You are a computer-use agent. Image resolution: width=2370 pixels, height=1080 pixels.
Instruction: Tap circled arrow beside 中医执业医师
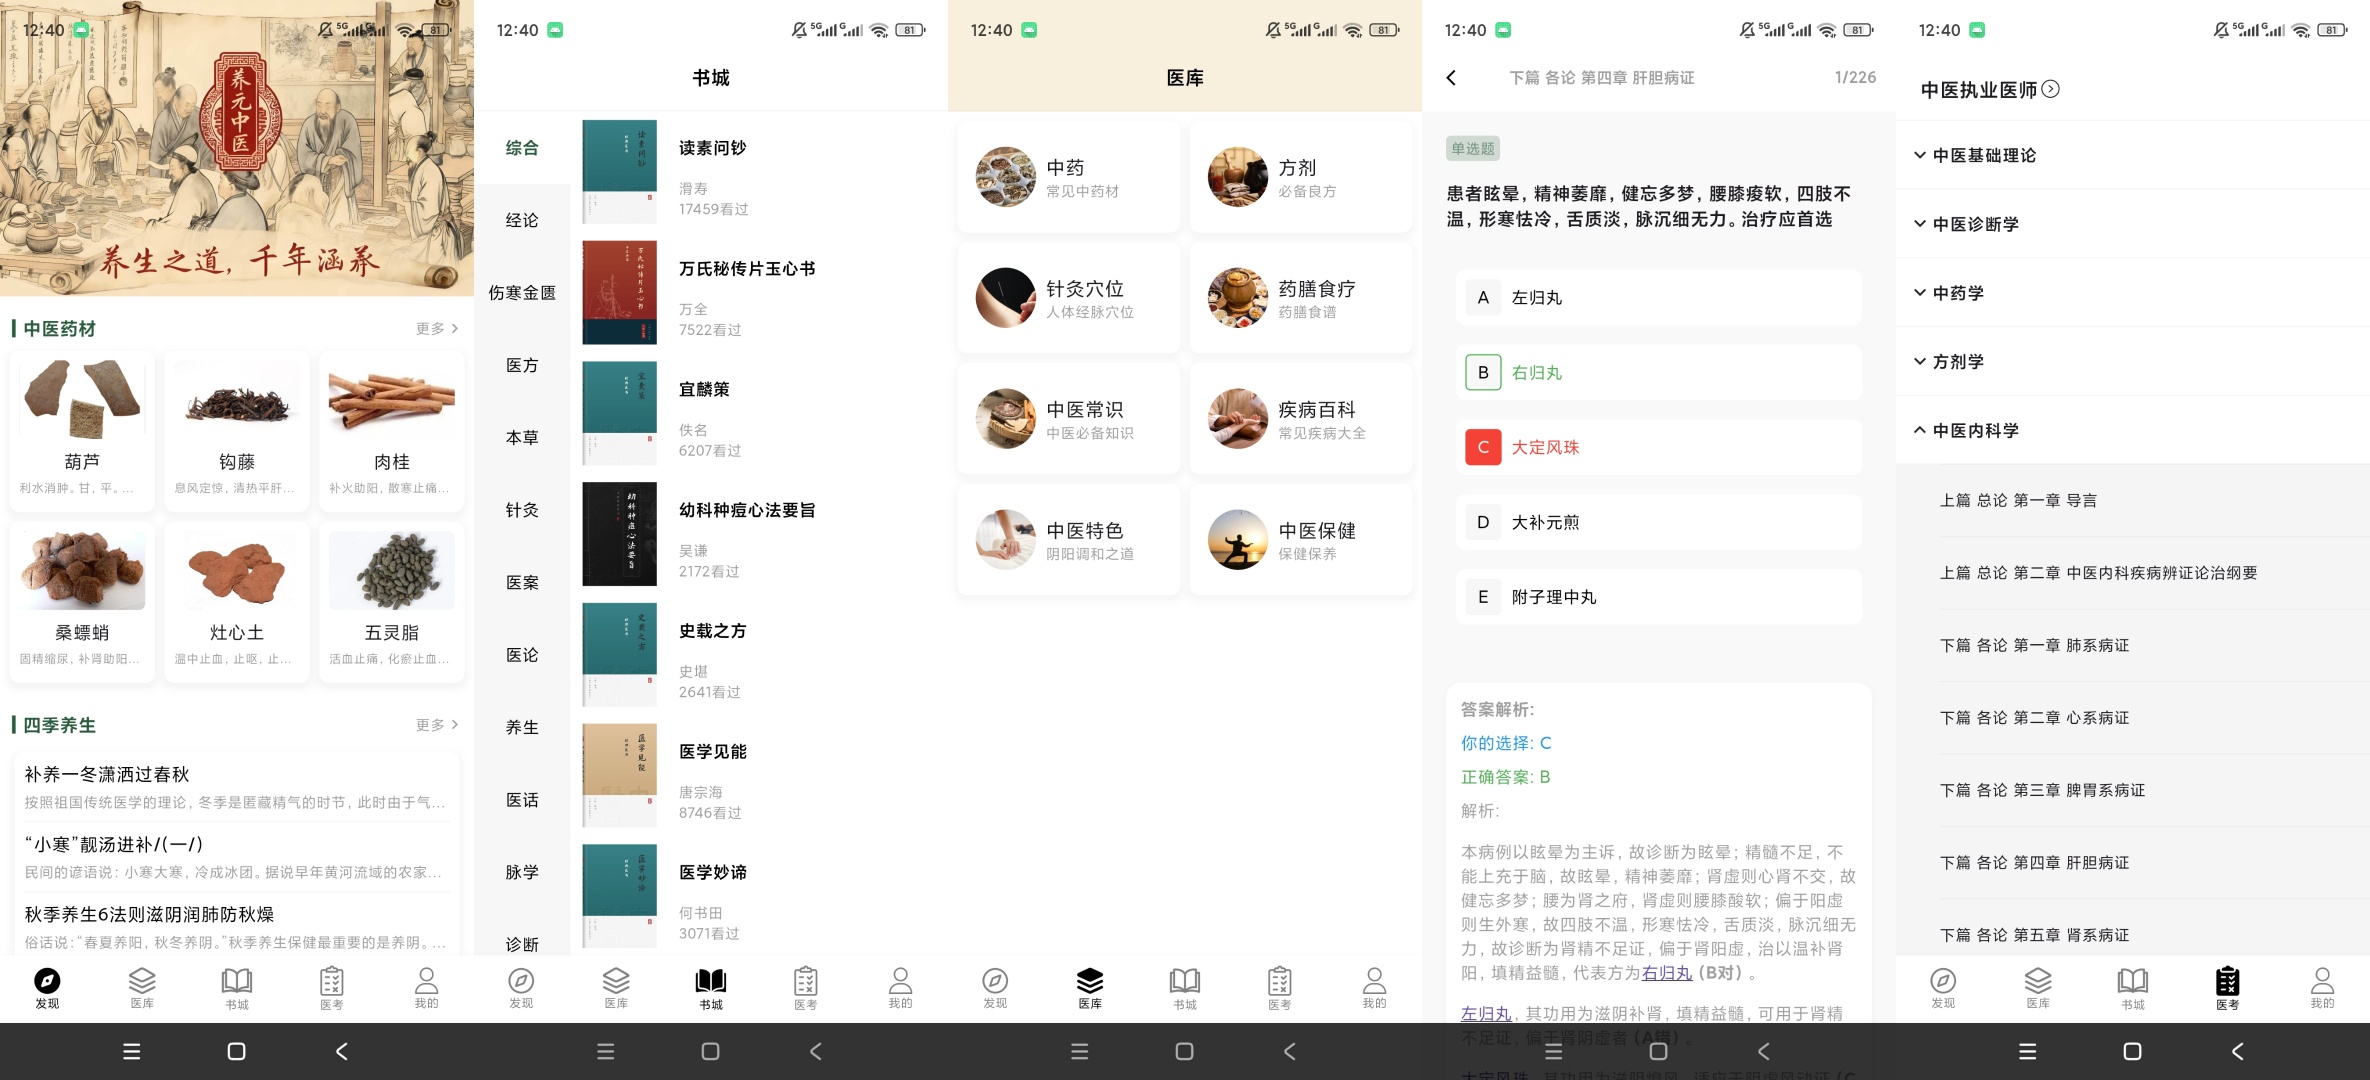(2050, 89)
